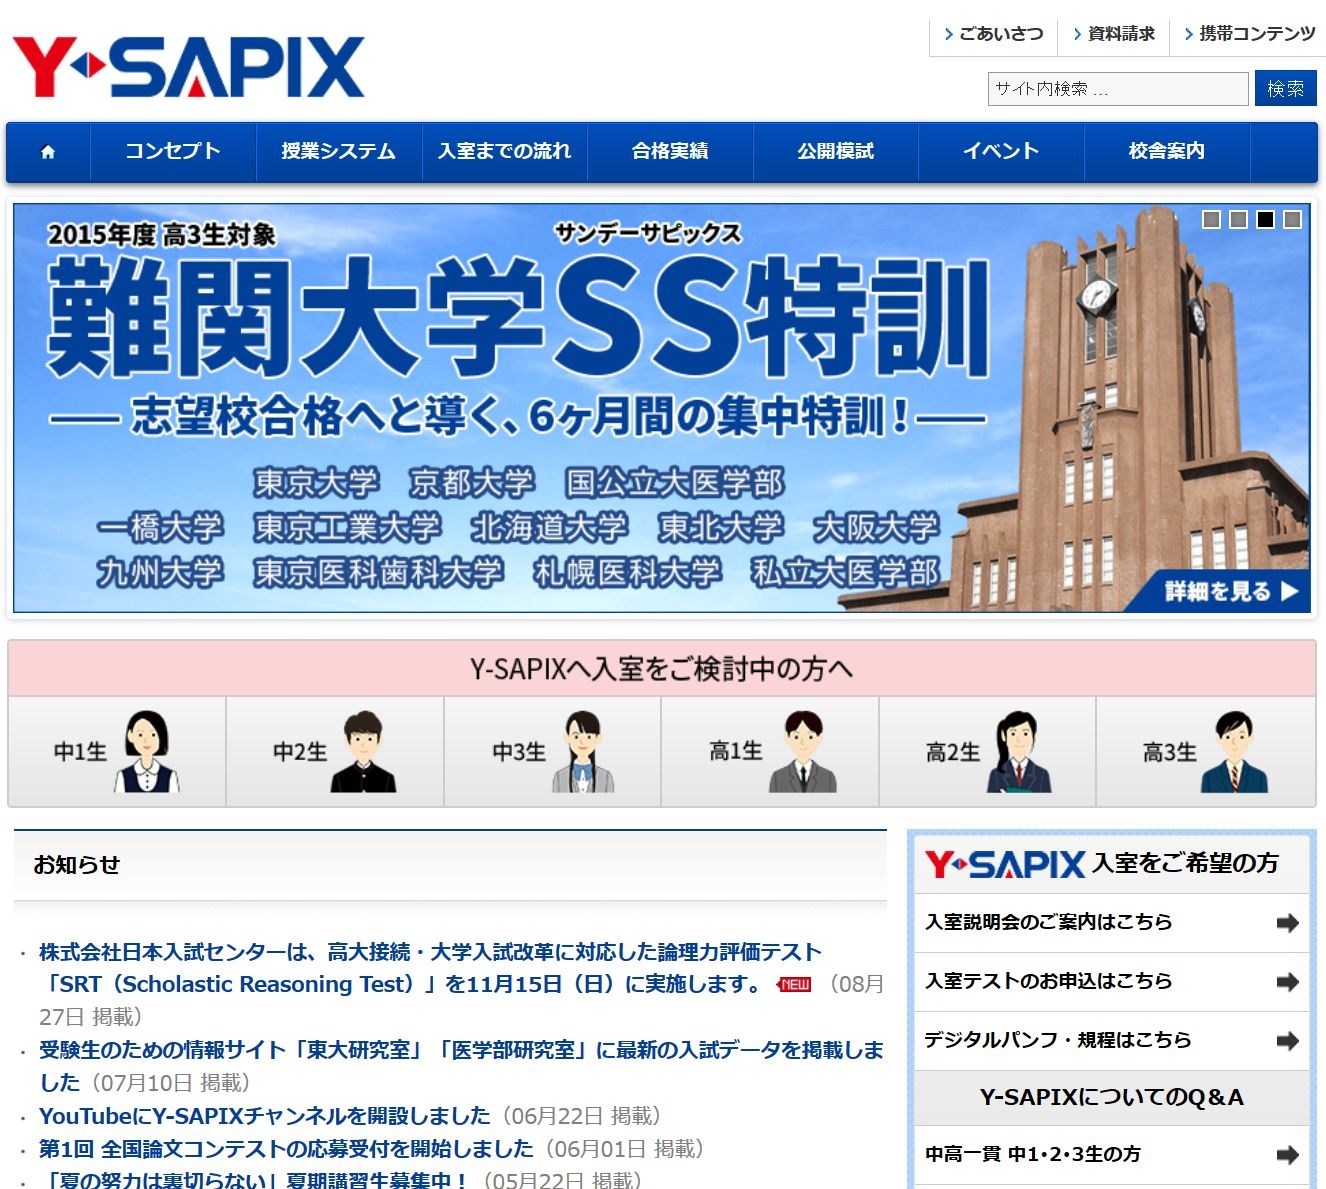Open the 授業システム menu item

pos(339,152)
